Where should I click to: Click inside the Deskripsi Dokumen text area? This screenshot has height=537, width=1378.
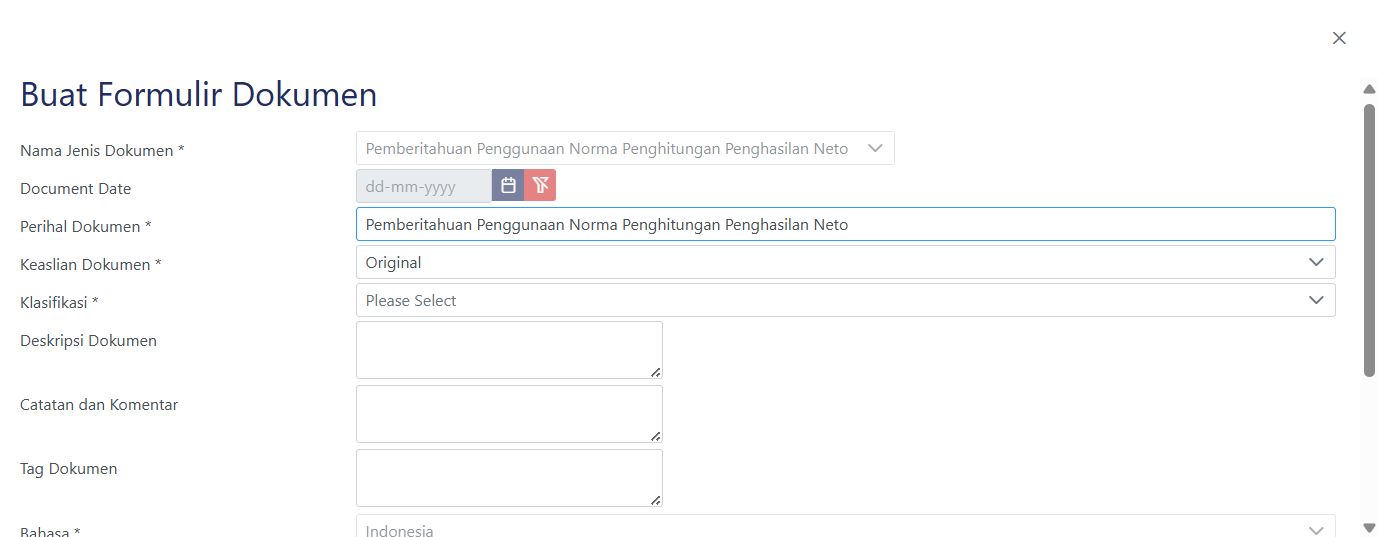coord(508,349)
